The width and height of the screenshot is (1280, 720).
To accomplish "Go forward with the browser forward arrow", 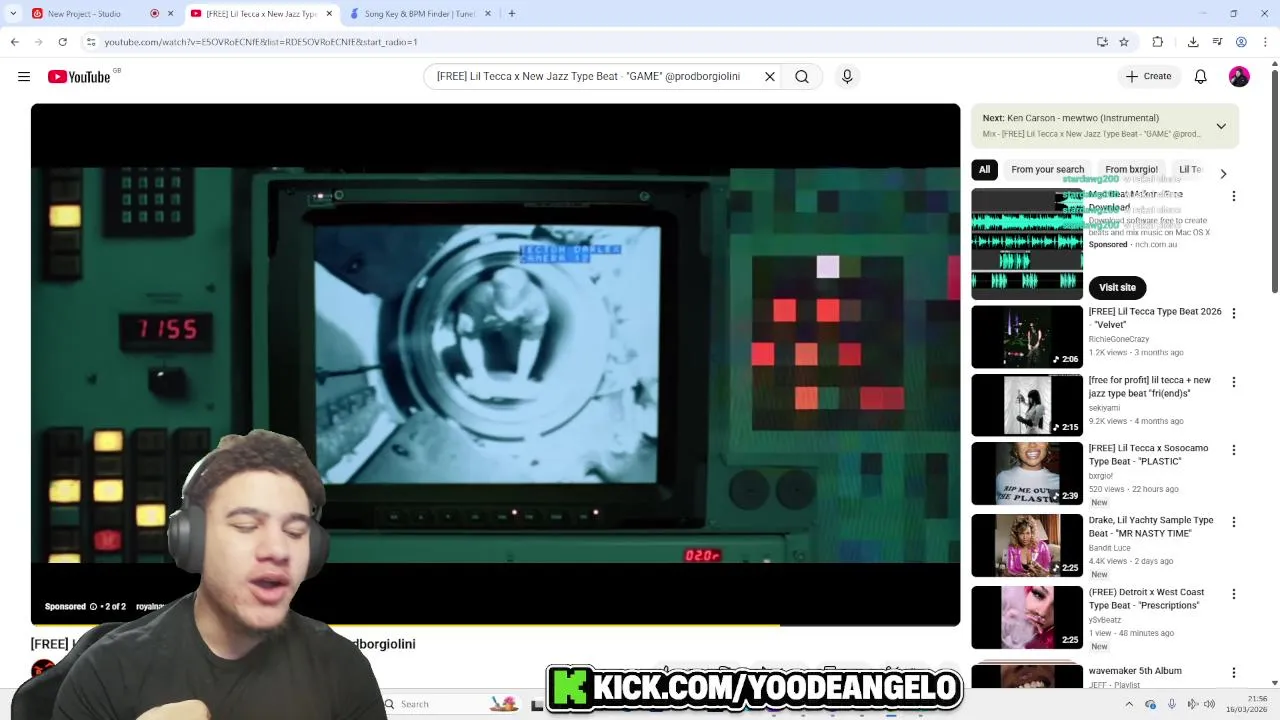I will pyautogui.click(x=38, y=42).
